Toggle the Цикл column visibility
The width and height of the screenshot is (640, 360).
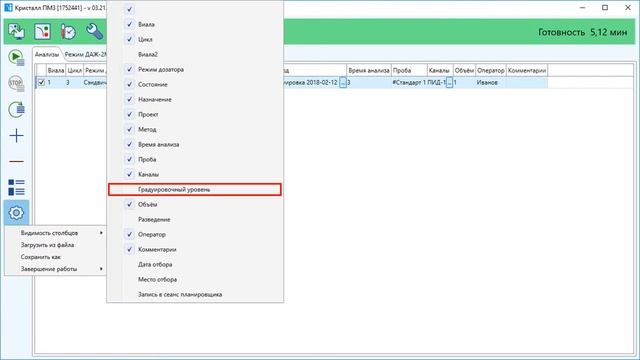195,39
